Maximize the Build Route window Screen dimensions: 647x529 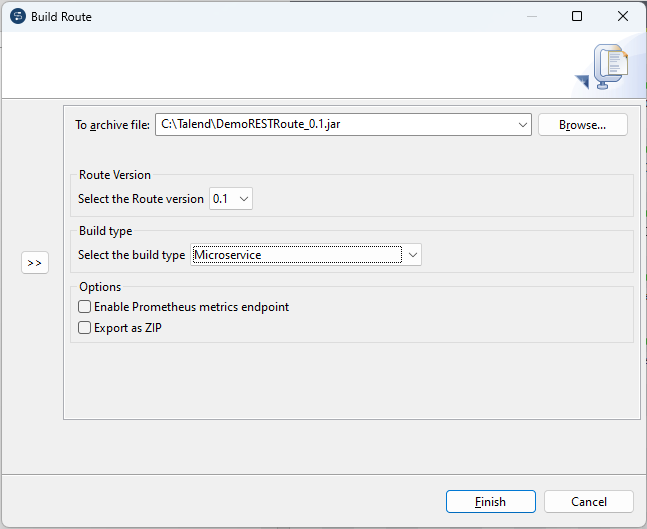(x=577, y=16)
